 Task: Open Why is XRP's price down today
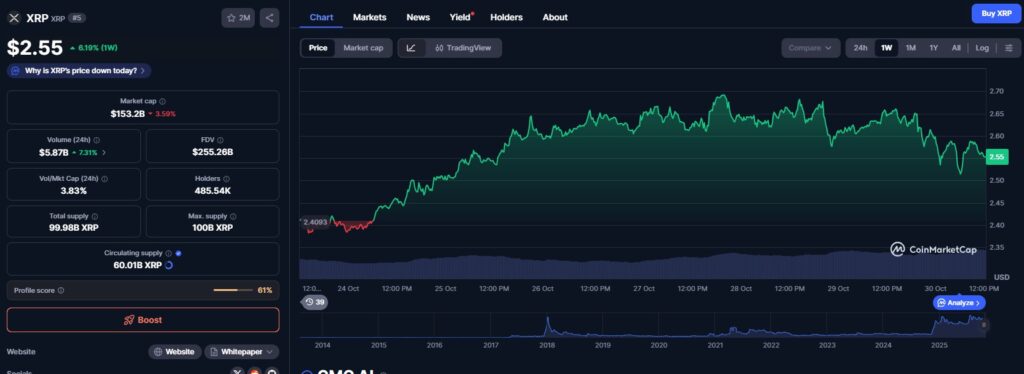pos(79,70)
